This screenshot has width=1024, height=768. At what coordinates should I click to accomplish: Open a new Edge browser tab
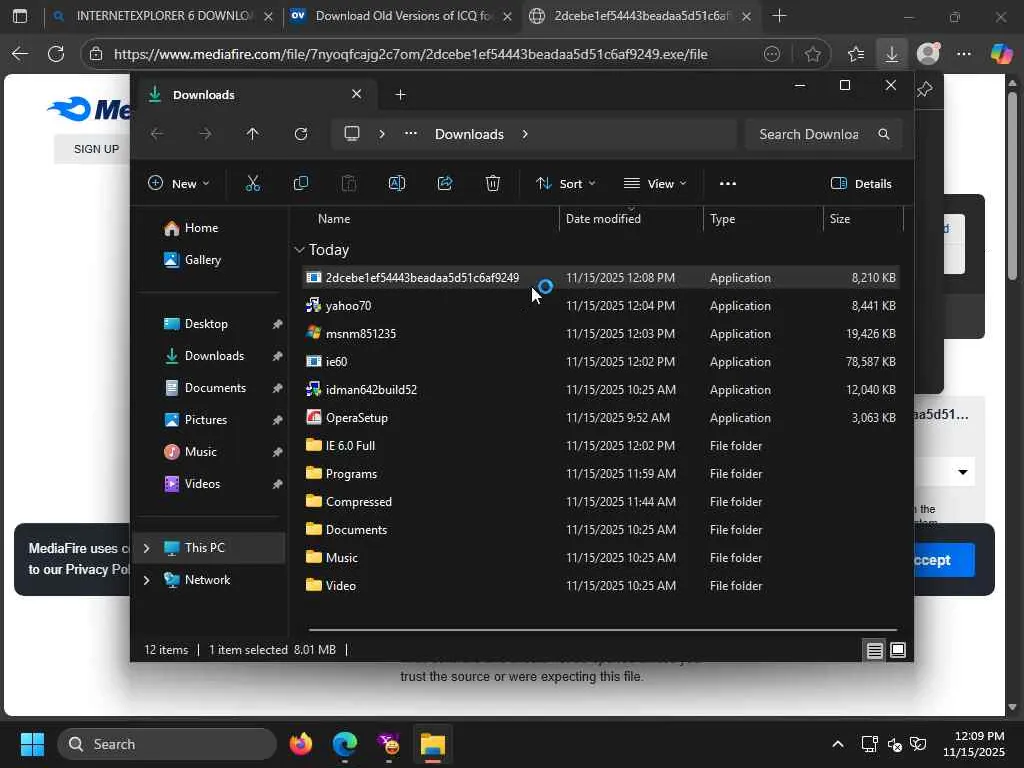coord(779,16)
